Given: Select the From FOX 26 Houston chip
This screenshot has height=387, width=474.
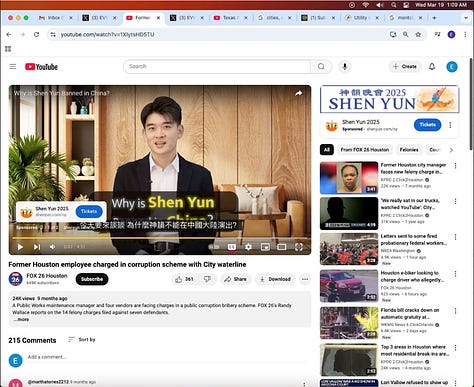Looking at the screenshot, I should tap(365, 150).
